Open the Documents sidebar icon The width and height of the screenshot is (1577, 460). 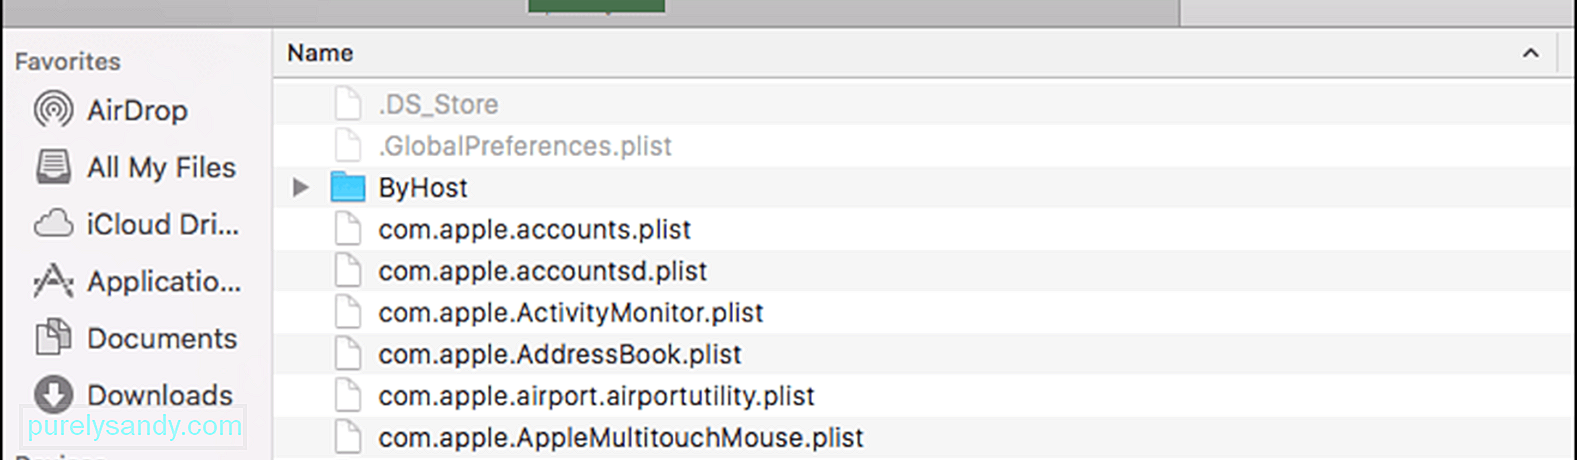pos(53,338)
